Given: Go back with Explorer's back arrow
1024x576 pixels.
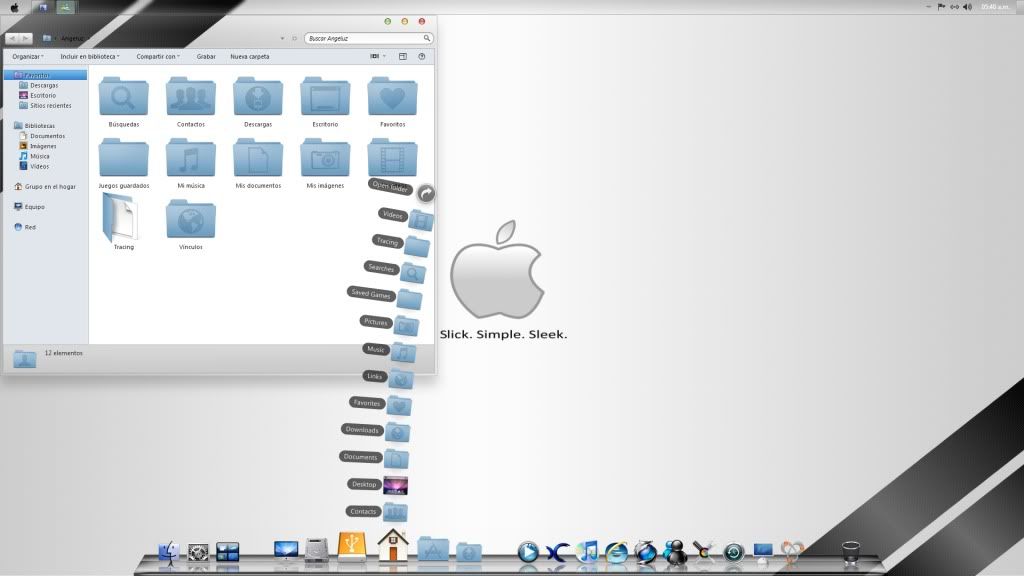Looking at the screenshot, I should (12, 39).
